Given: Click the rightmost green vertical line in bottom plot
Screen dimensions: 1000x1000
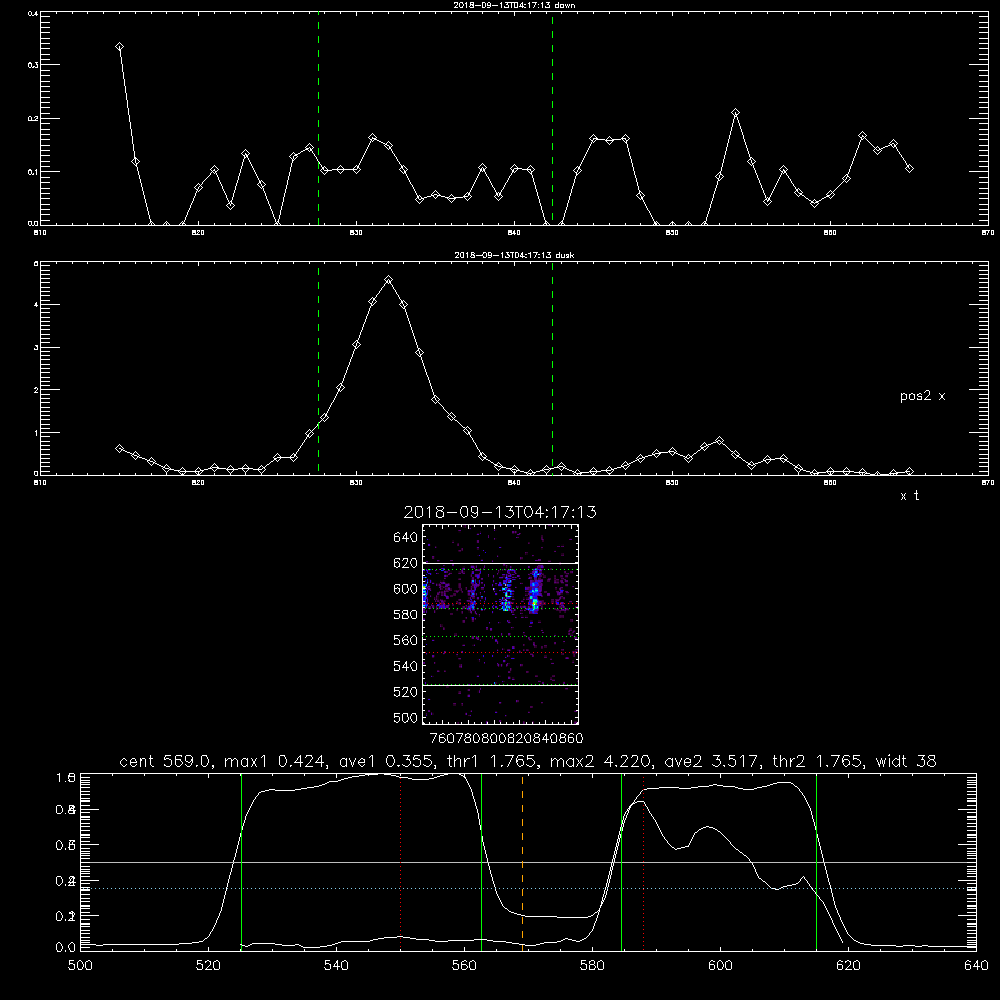Looking at the screenshot, I should coord(816,861).
